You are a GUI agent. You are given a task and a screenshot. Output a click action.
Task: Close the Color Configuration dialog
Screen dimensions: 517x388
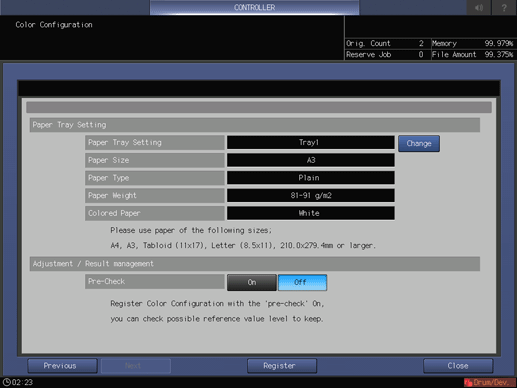[458, 366]
